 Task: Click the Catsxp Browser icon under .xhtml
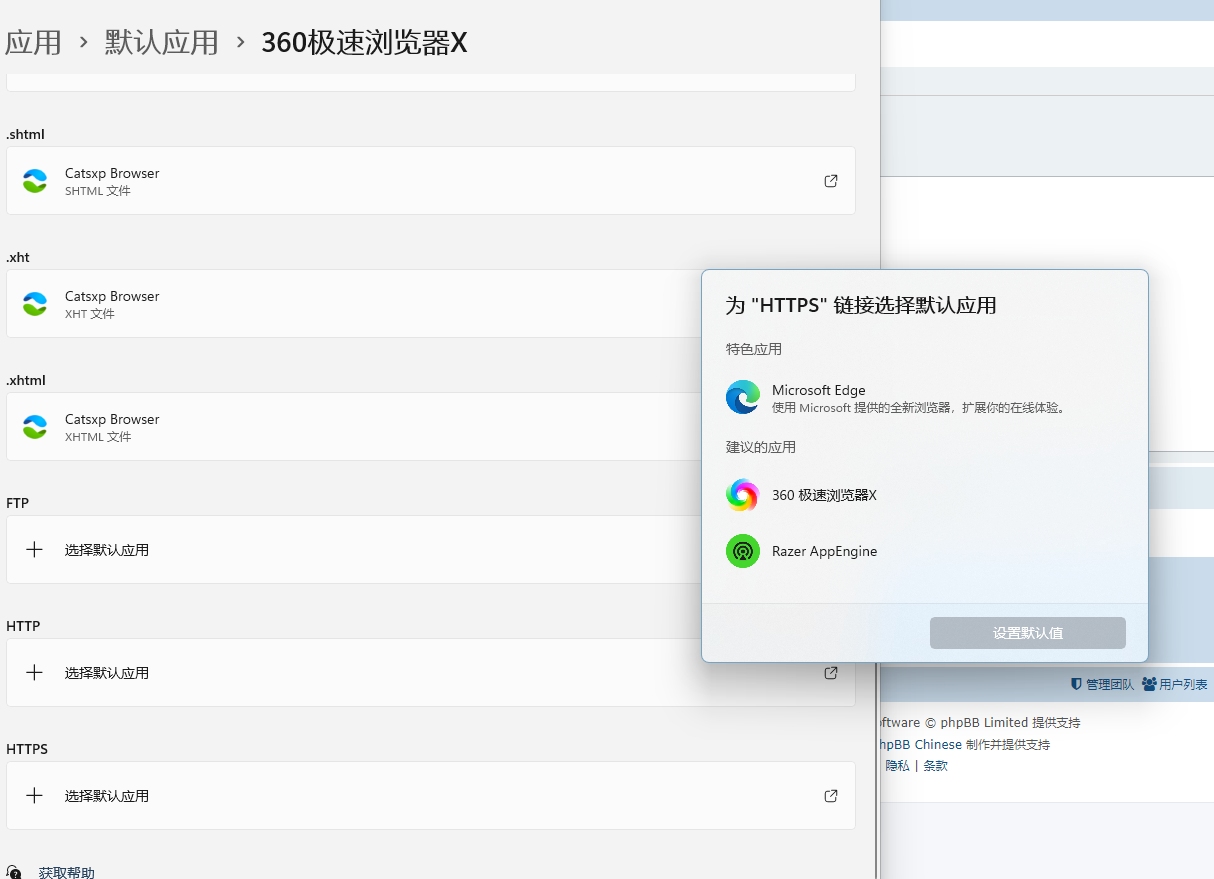pyautogui.click(x=35, y=427)
